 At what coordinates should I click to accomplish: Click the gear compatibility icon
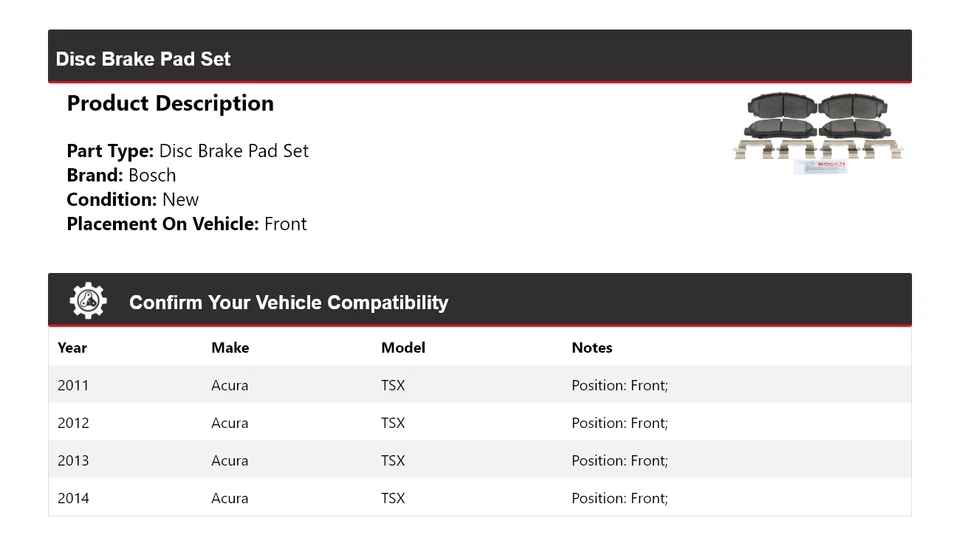click(88, 301)
